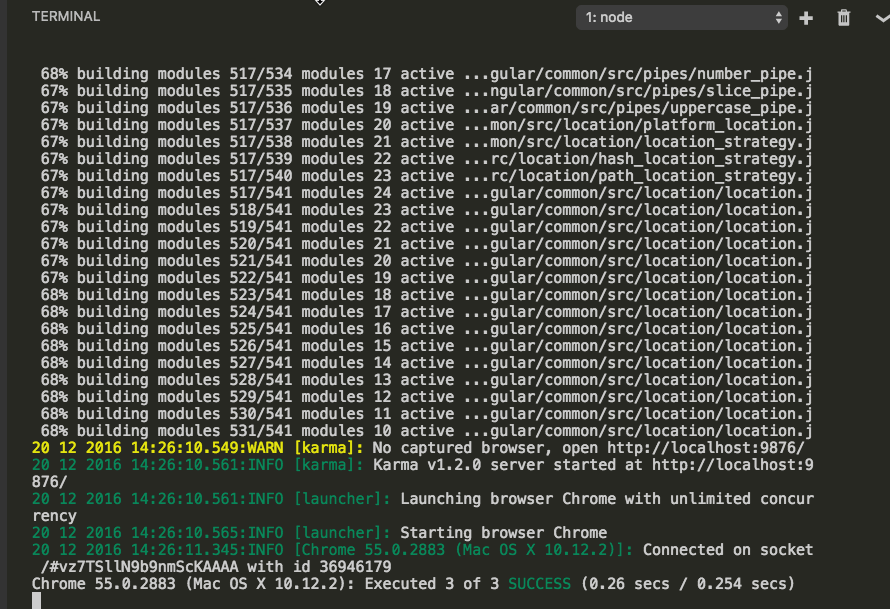Screen dimensions: 890x609
Task: Click the socket id line 'with id 36946179'
Action: tap(320, 567)
